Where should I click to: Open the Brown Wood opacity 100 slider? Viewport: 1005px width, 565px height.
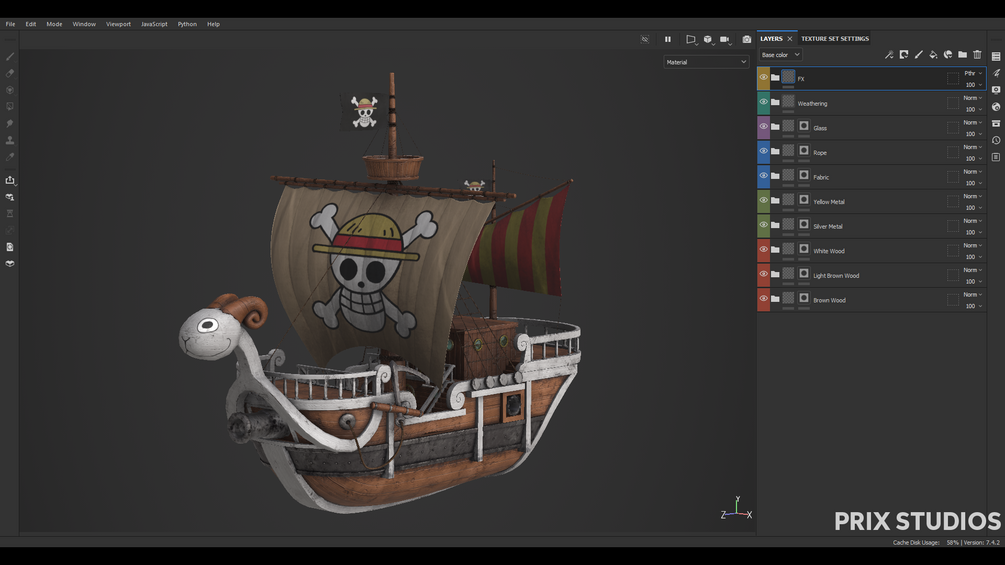click(973, 306)
